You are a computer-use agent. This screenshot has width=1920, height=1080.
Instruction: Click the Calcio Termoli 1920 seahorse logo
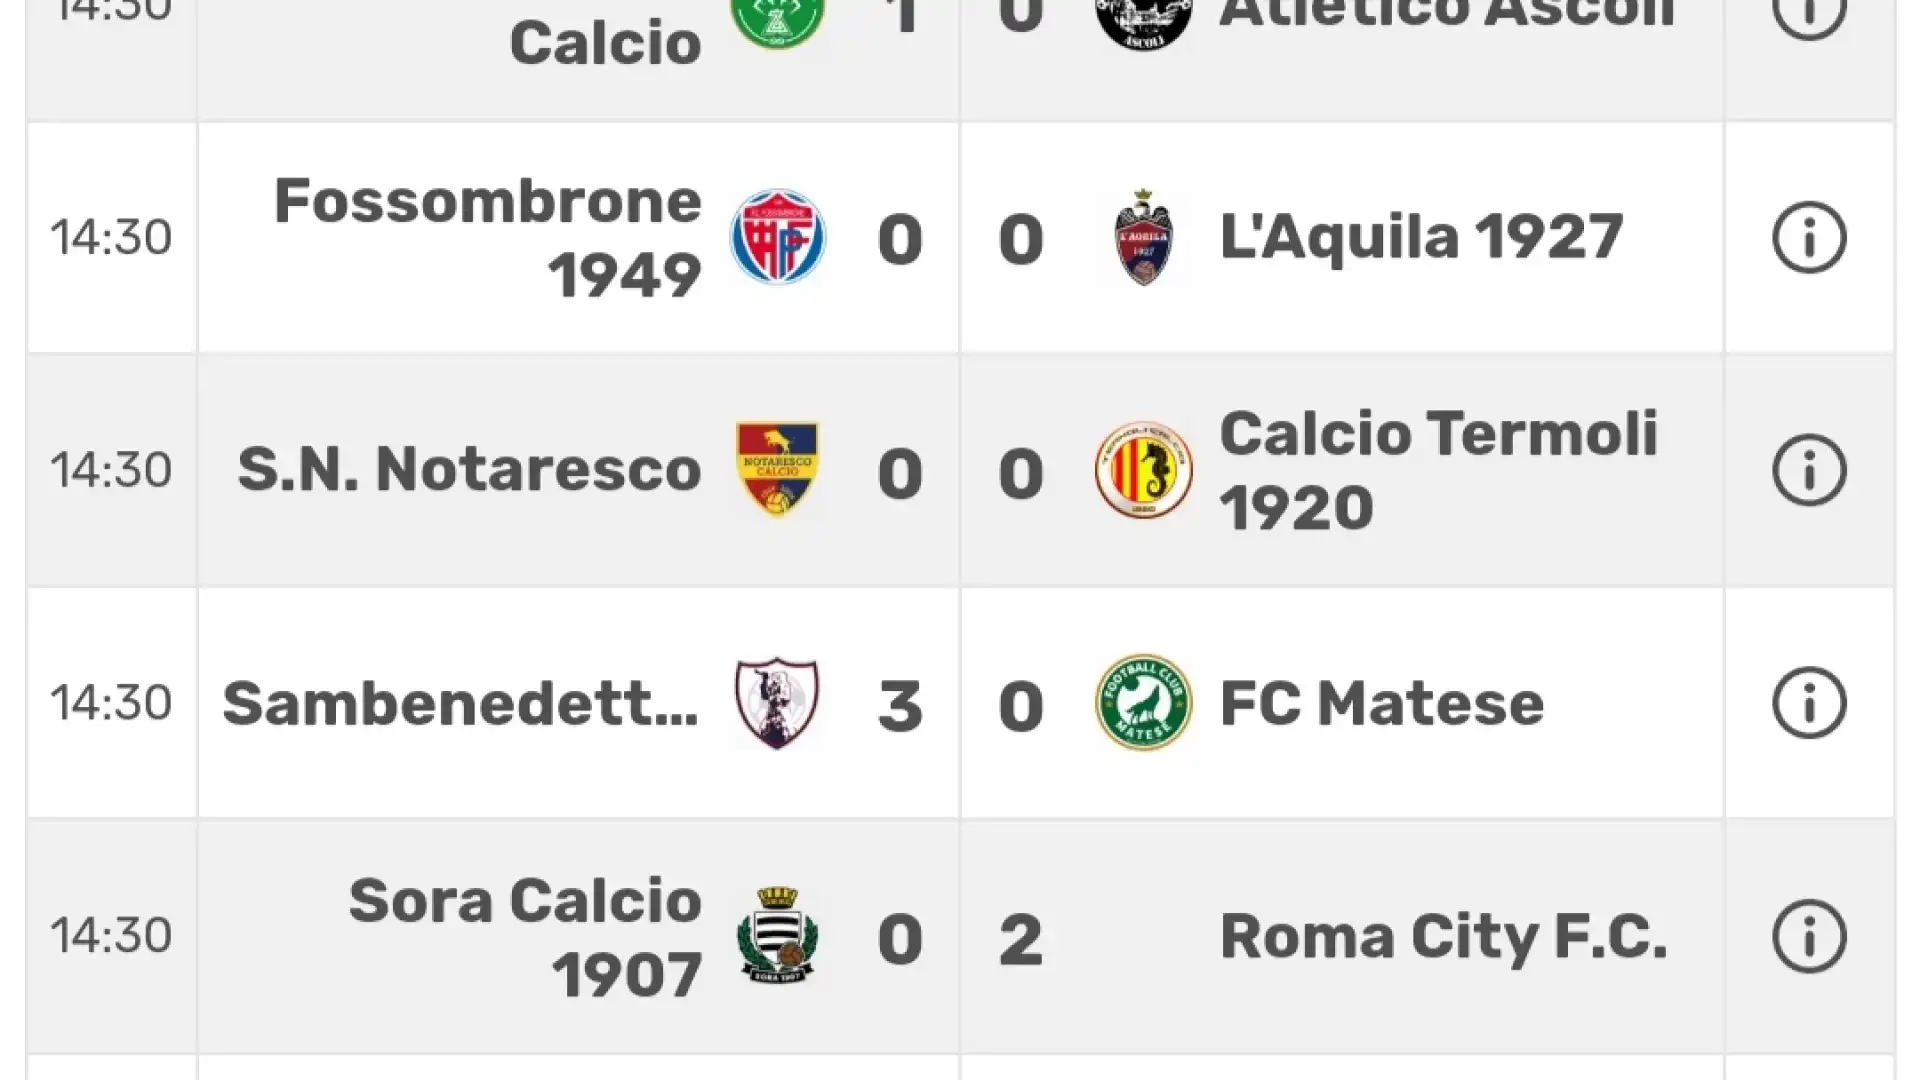[1143, 470]
